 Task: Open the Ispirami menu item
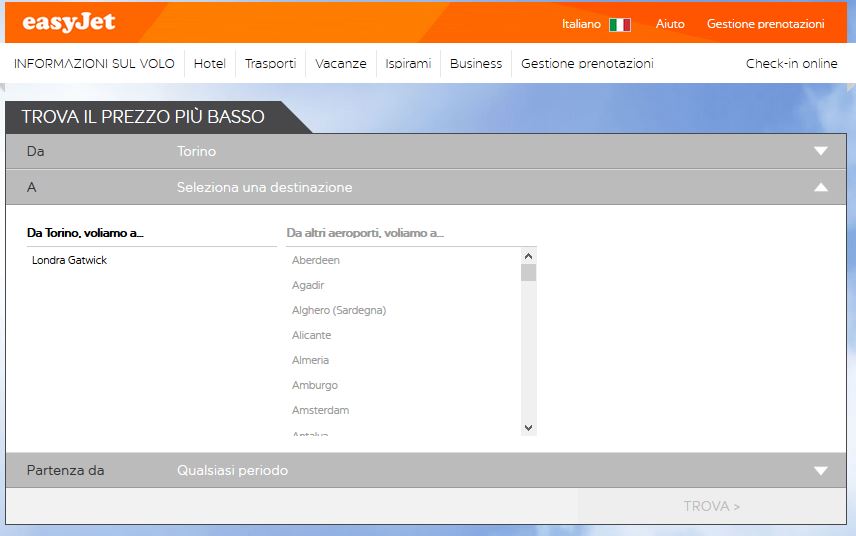(x=408, y=63)
